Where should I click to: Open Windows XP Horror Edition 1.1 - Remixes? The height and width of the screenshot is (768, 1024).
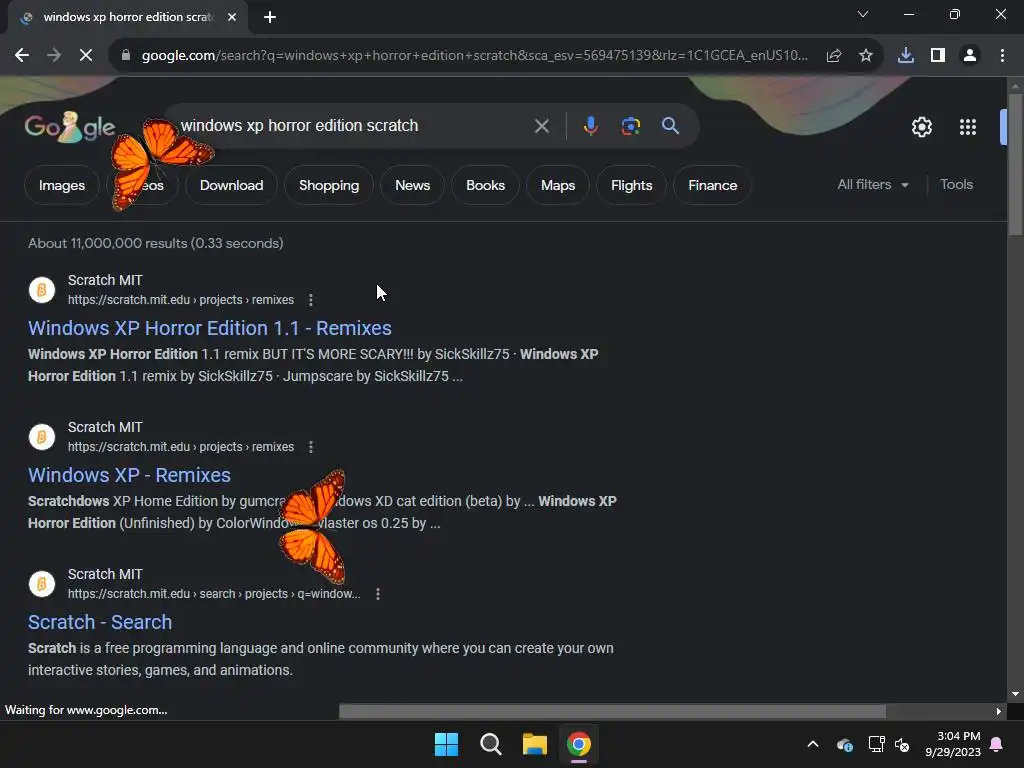[x=210, y=328]
